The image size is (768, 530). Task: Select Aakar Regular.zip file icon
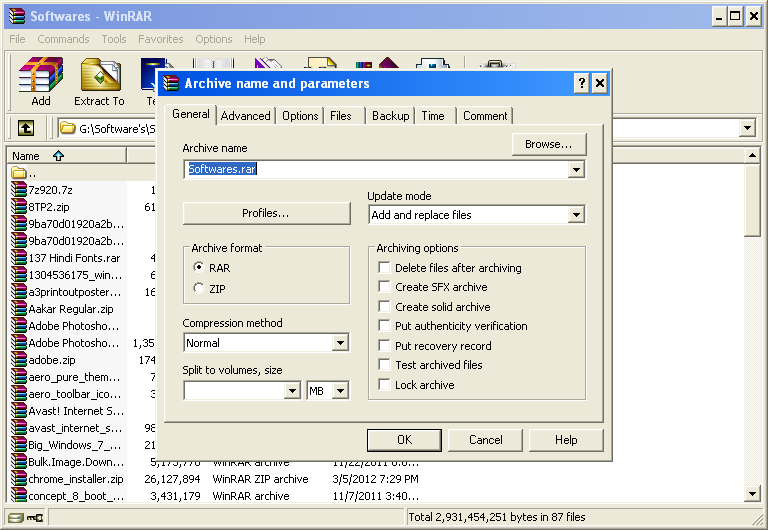19,309
